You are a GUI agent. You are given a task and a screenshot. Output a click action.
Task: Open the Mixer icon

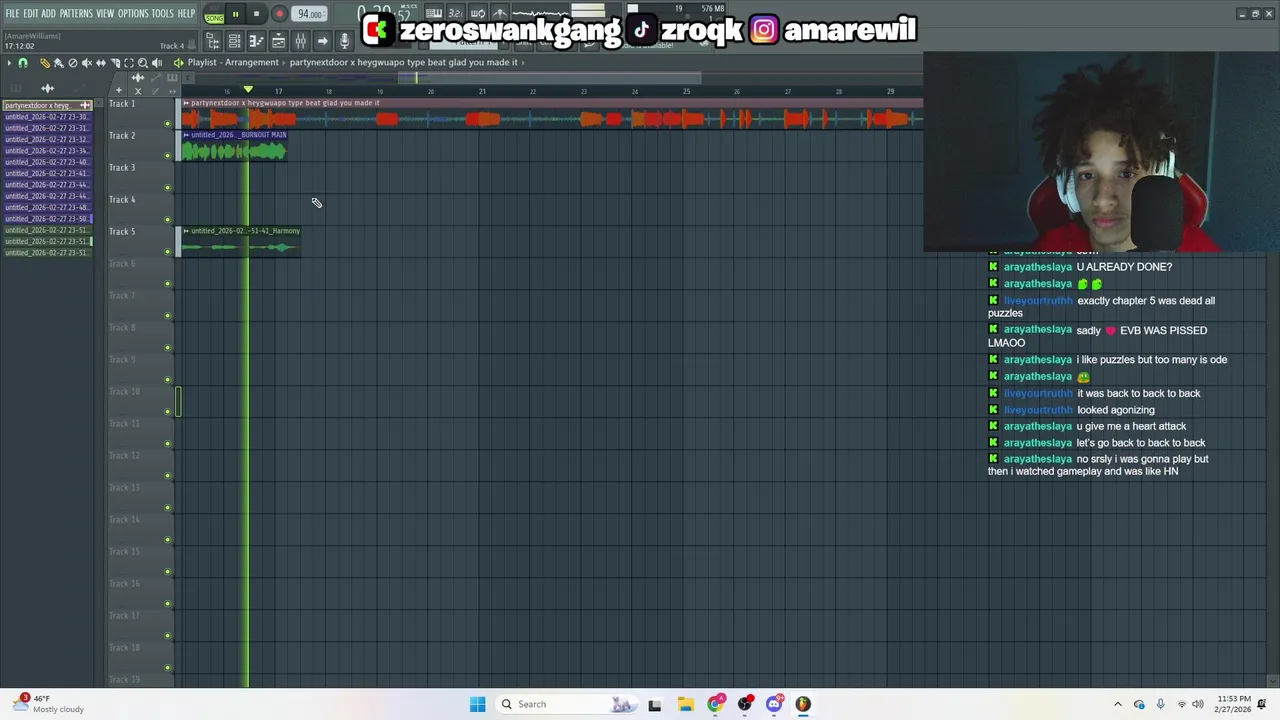pos(301,41)
